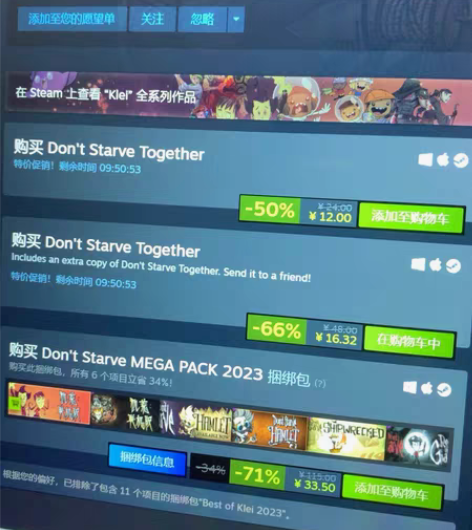The width and height of the screenshot is (472, 530).
Task: Click Windows icon on MEGA PACK 2023 bundle
Action: [410, 387]
